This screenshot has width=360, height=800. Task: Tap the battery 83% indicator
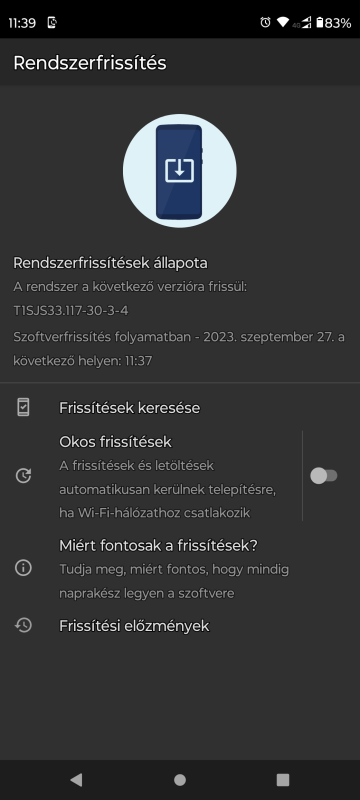click(333, 22)
